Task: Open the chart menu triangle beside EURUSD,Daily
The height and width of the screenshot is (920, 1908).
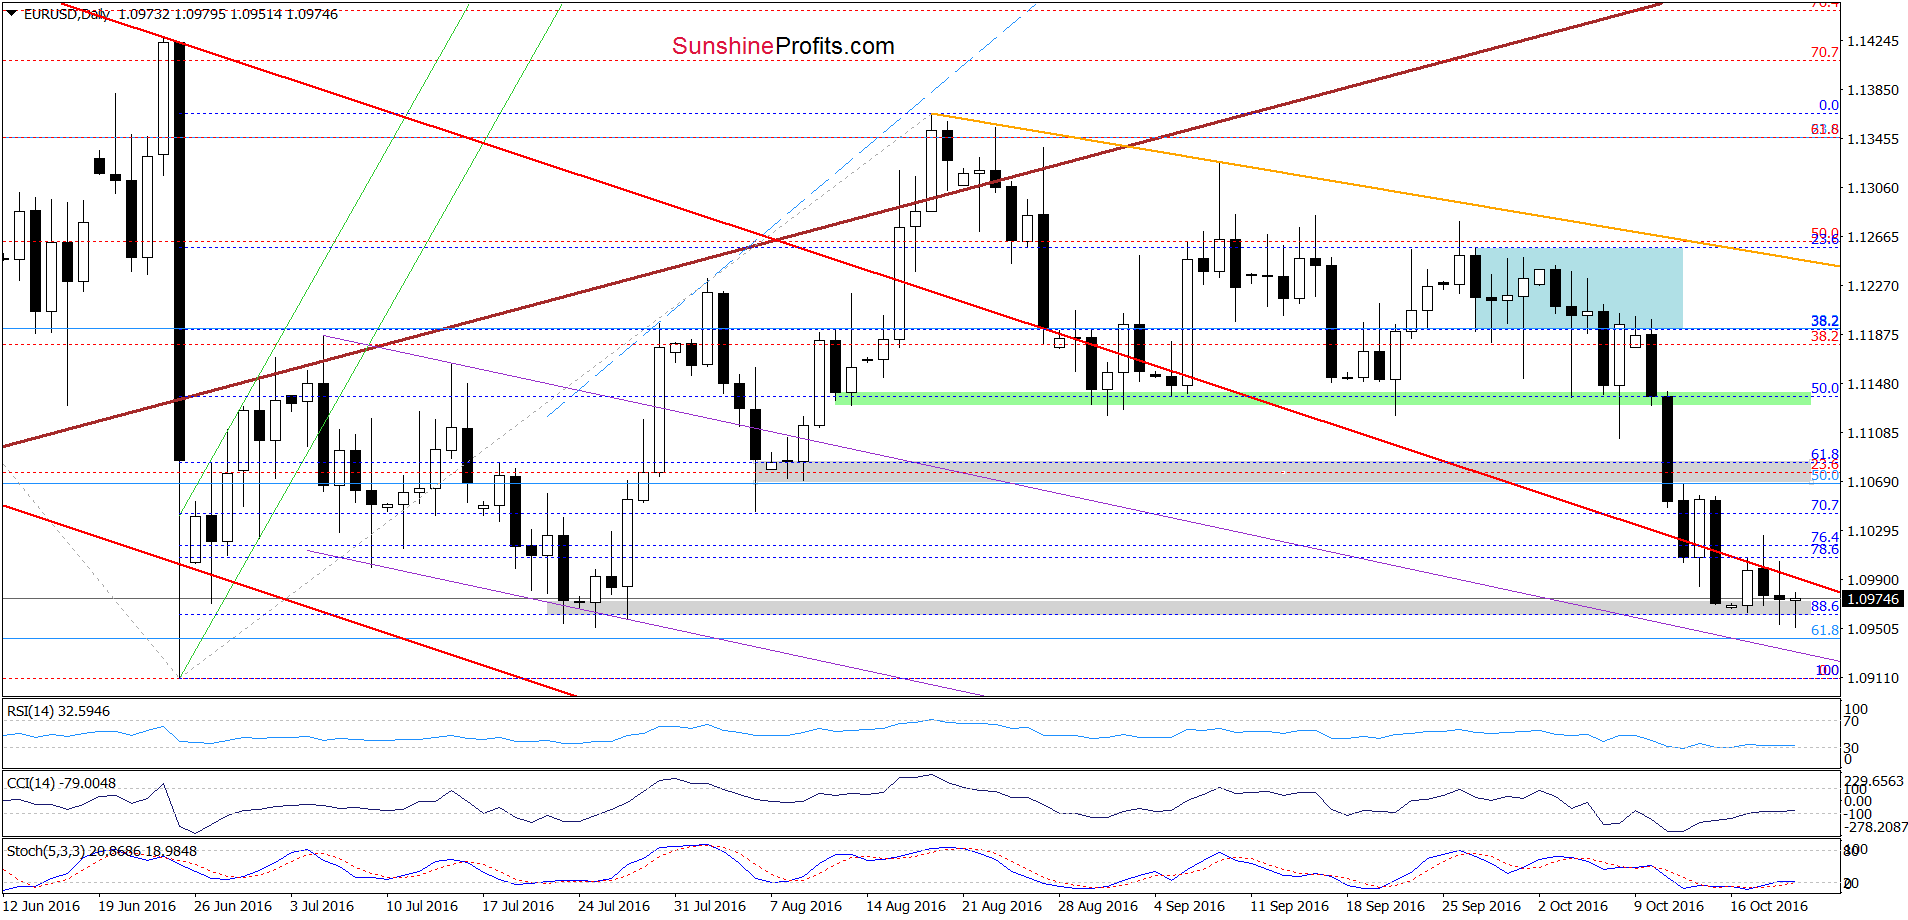Action: pyautogui.click(x=12, y=14)
